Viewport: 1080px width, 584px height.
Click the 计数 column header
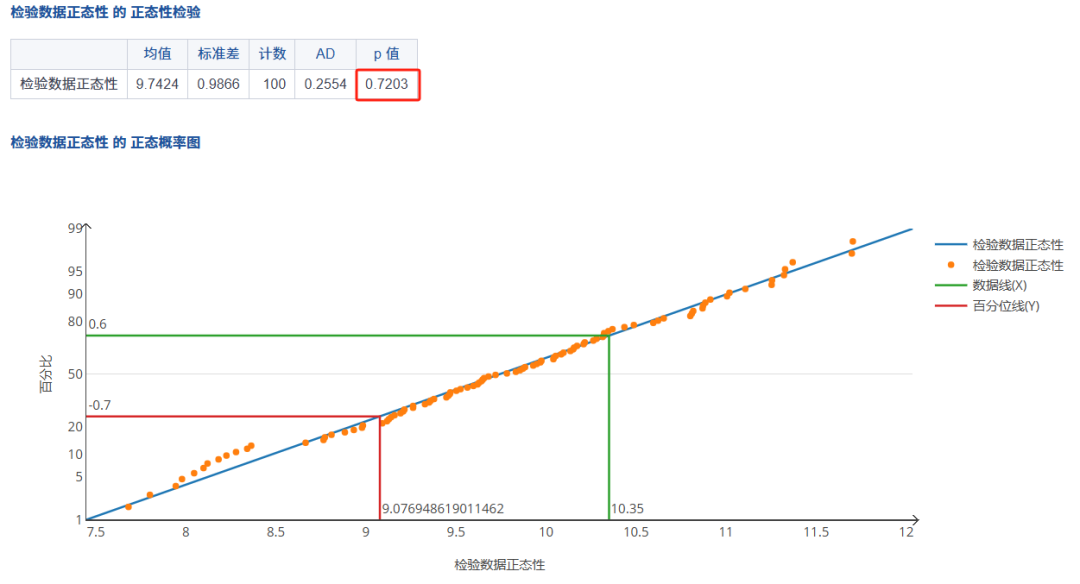click(x=272, y=54)
